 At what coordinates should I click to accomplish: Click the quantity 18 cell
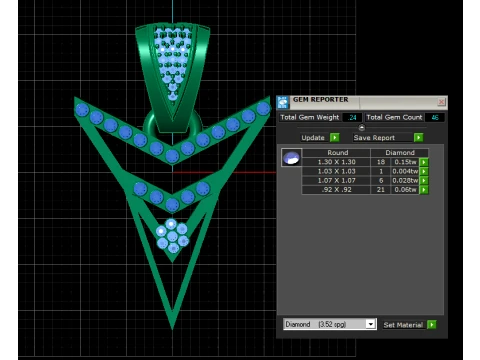tap(381, 162)
